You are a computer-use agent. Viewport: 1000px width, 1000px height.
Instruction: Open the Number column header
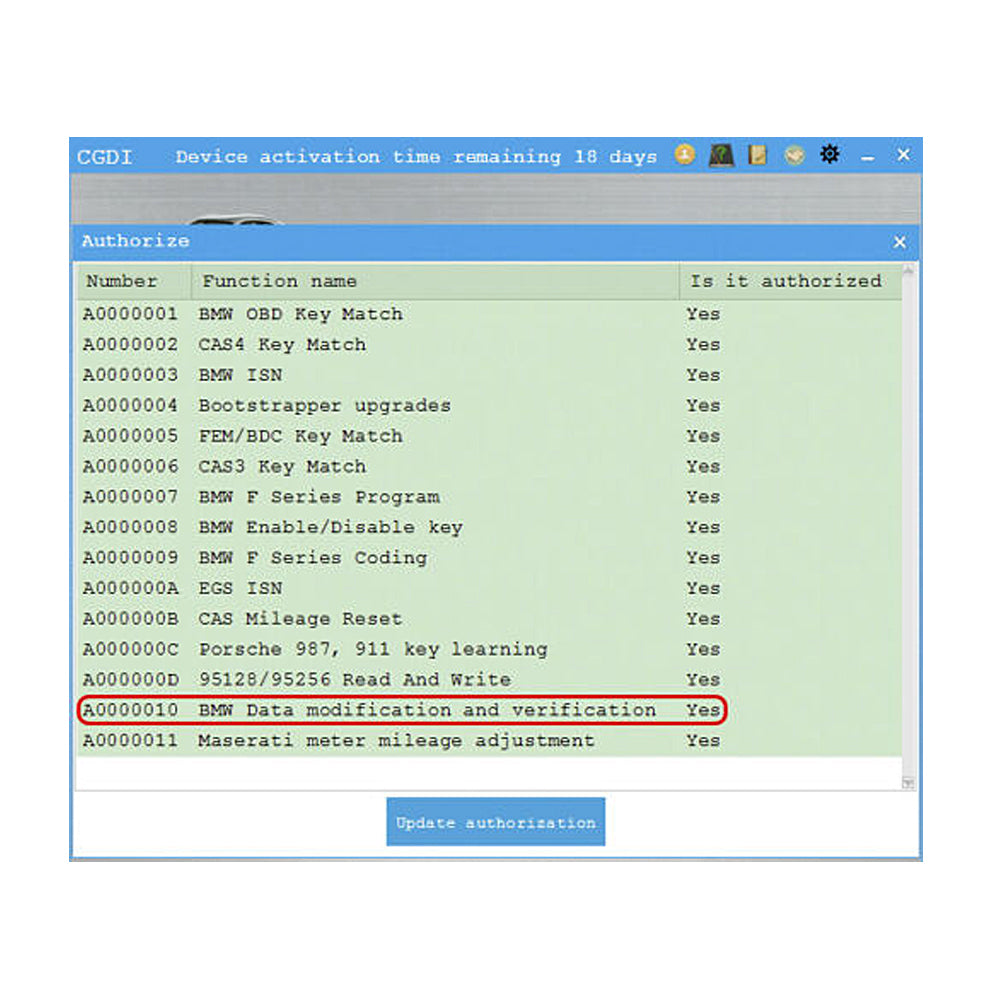point(120,281)
